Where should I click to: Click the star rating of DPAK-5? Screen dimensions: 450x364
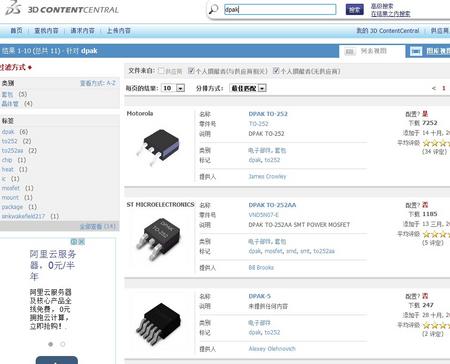(x=436, y=325)
